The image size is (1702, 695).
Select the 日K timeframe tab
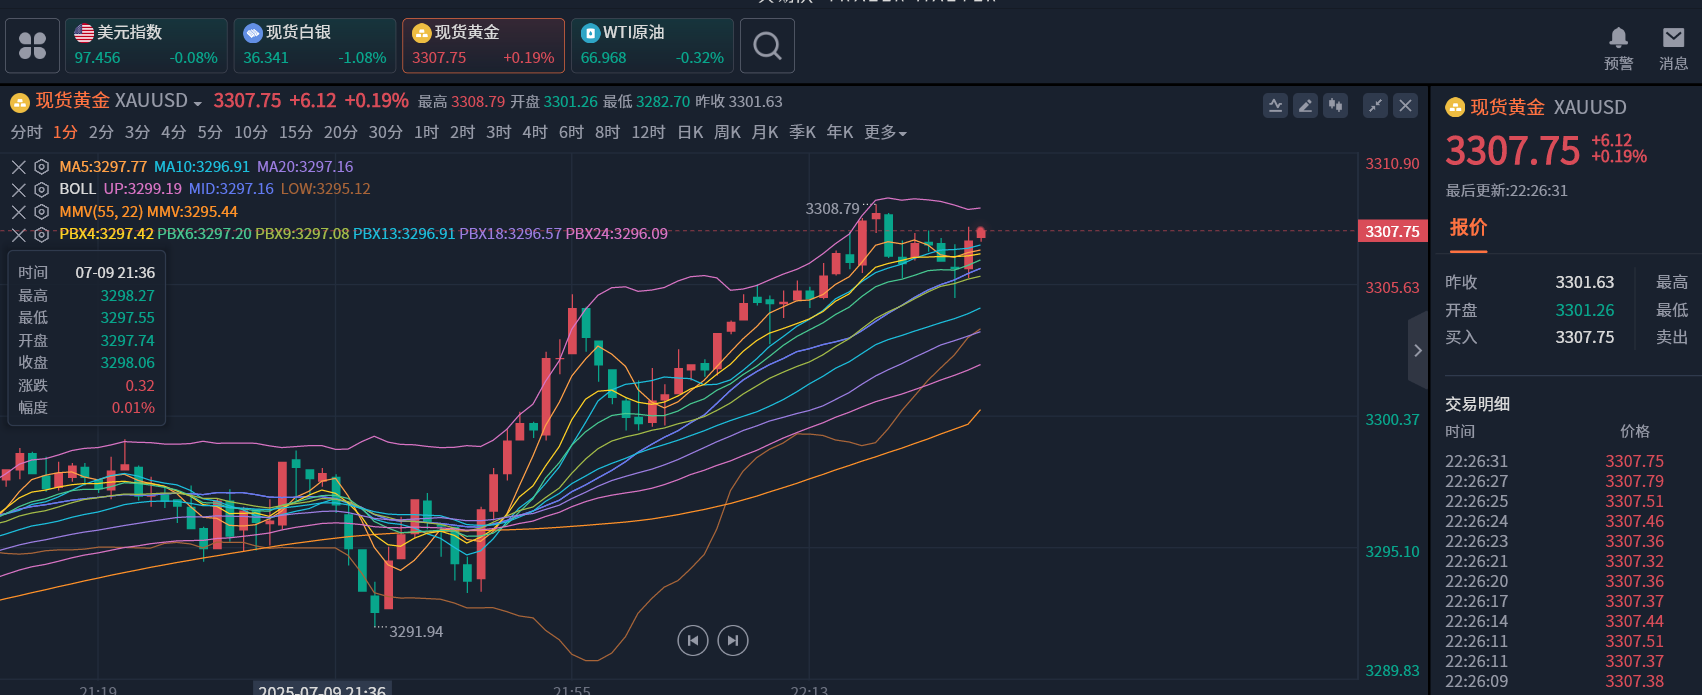tap(690, 133)
